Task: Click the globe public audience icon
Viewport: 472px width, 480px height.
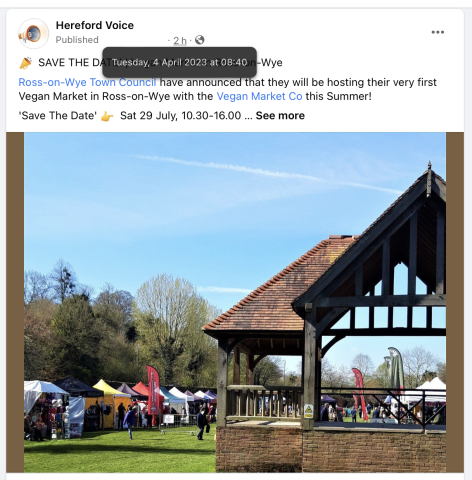Action: click(x=200, y=40)
